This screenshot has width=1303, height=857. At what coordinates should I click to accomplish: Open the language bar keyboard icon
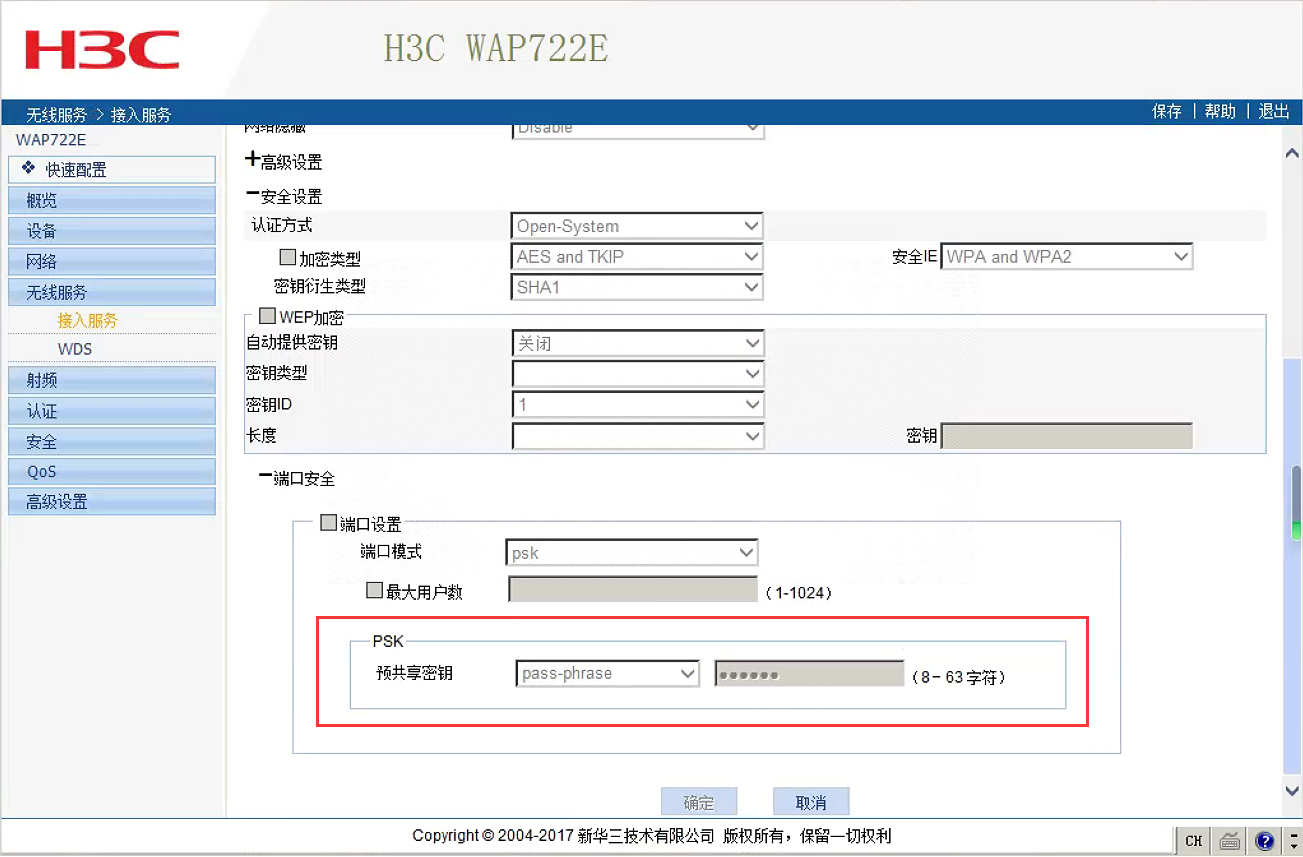pos(1231,840)
